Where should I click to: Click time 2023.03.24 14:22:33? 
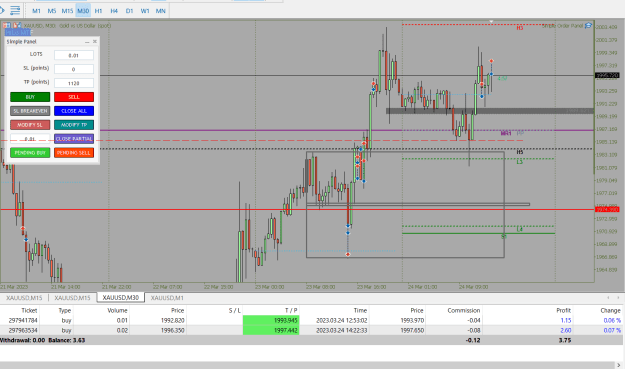342,330
